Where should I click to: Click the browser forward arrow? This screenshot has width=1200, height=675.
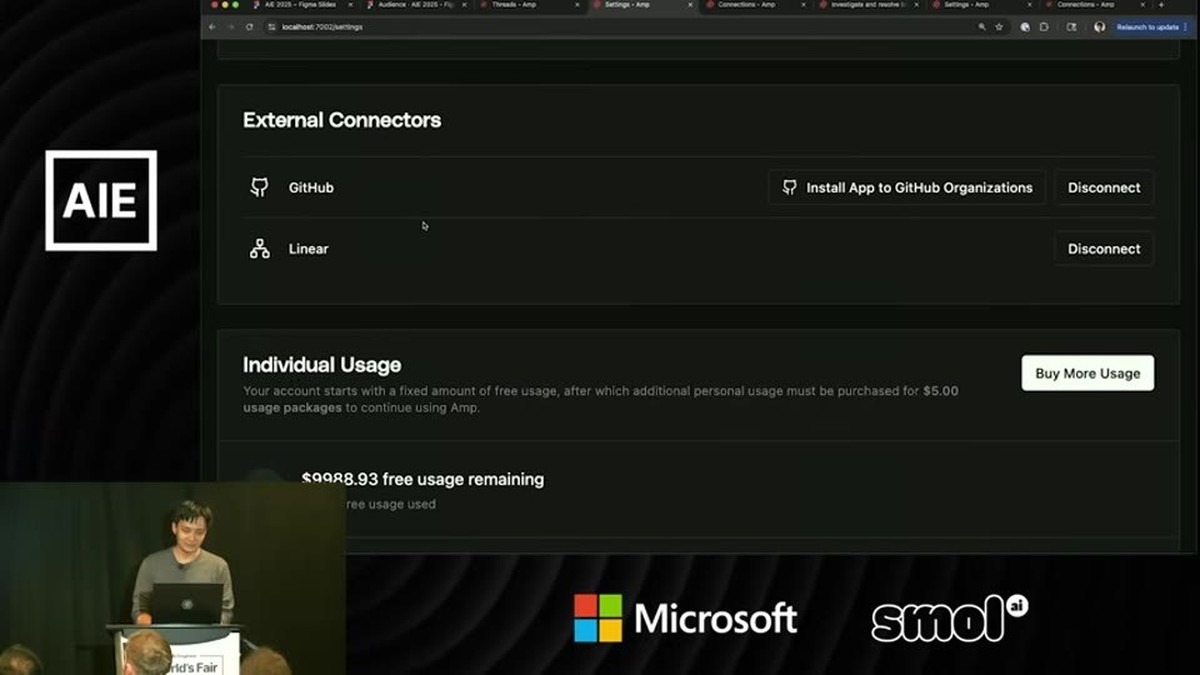pos(230,27)
